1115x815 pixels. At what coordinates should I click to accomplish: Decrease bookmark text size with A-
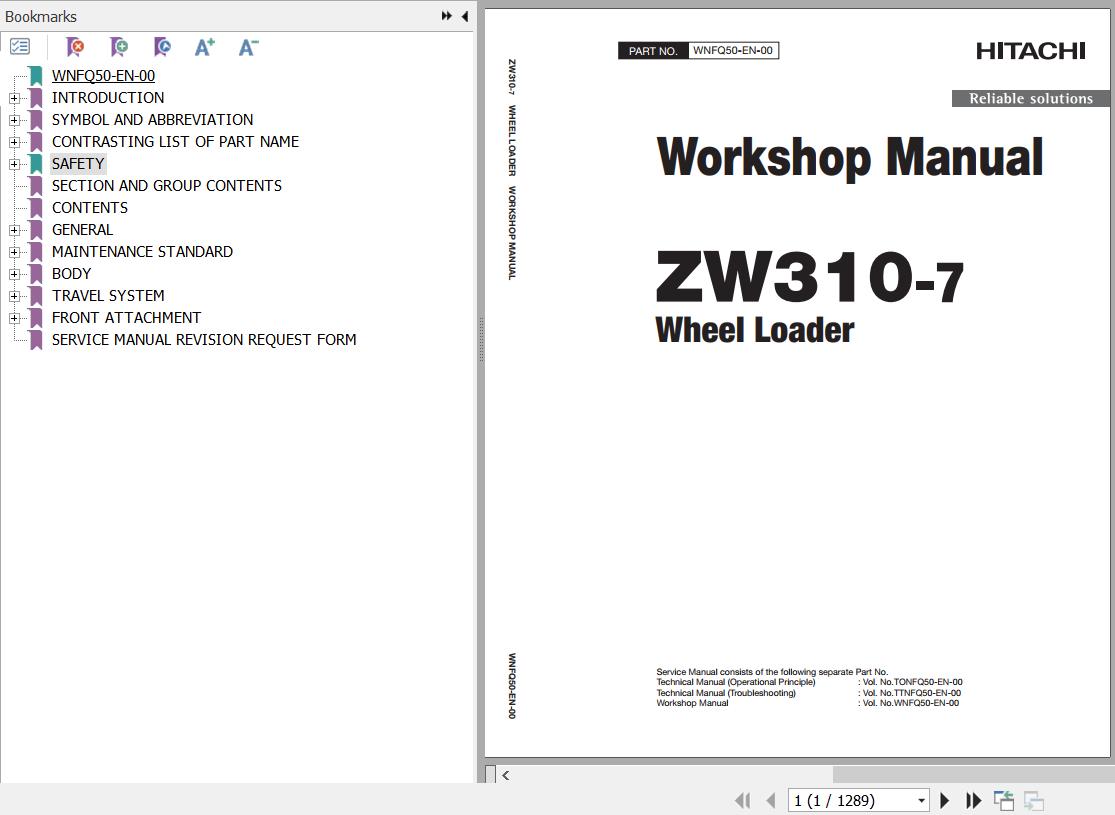[248, 47]
